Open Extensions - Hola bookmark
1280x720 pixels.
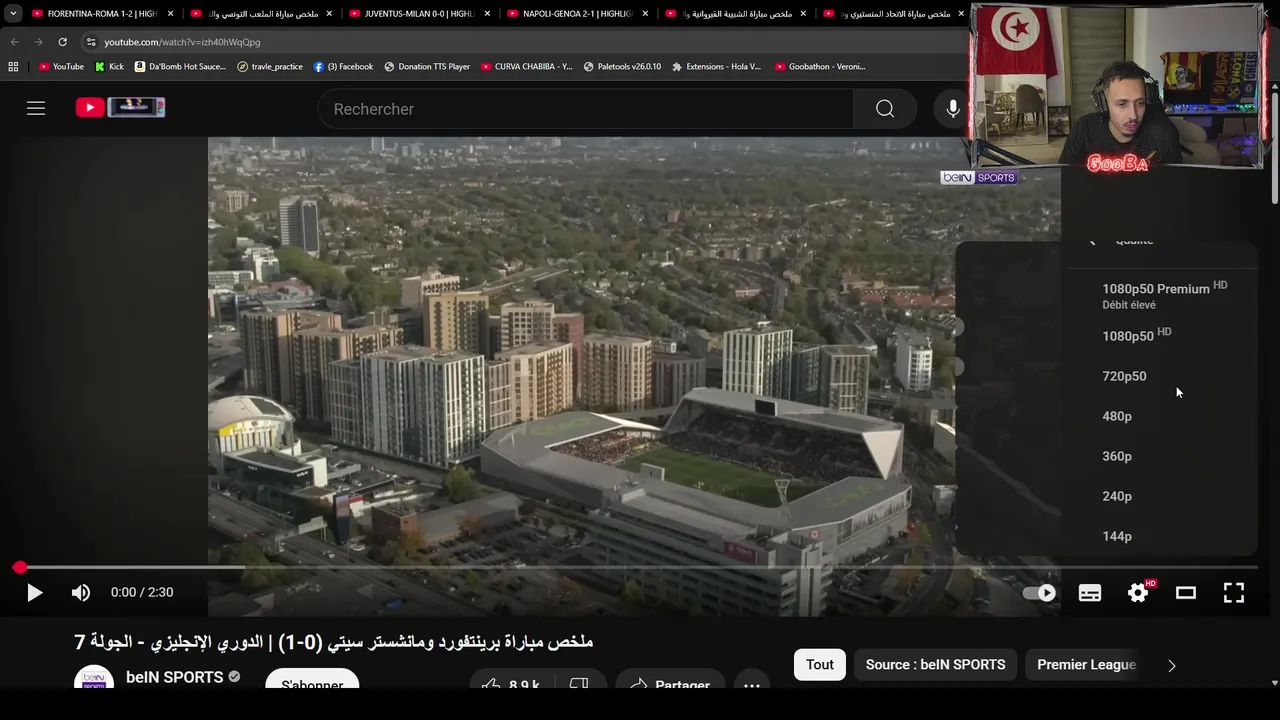click(716, 67)
